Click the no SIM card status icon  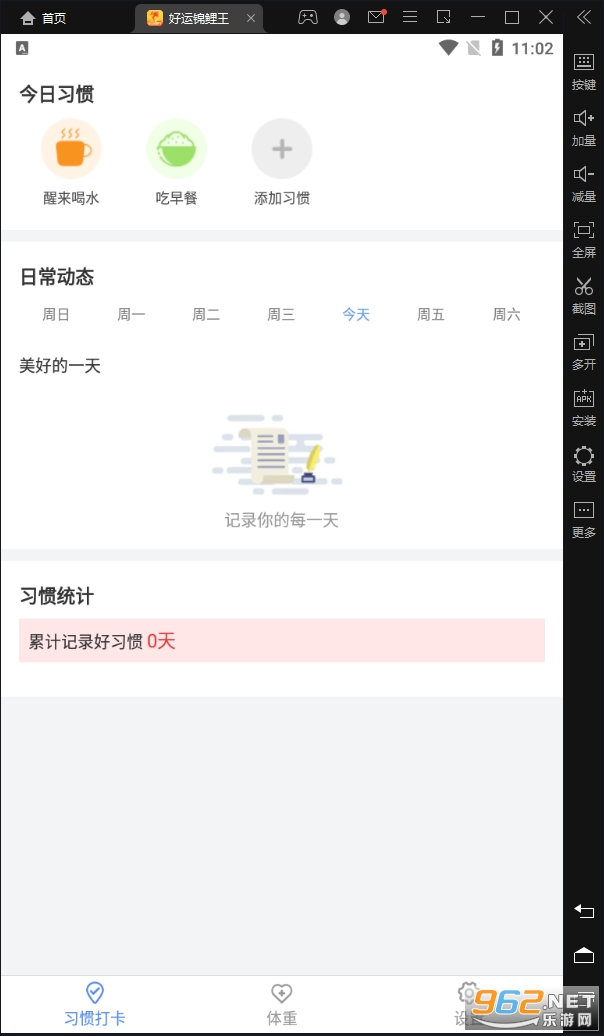click(x=474, y=48)
